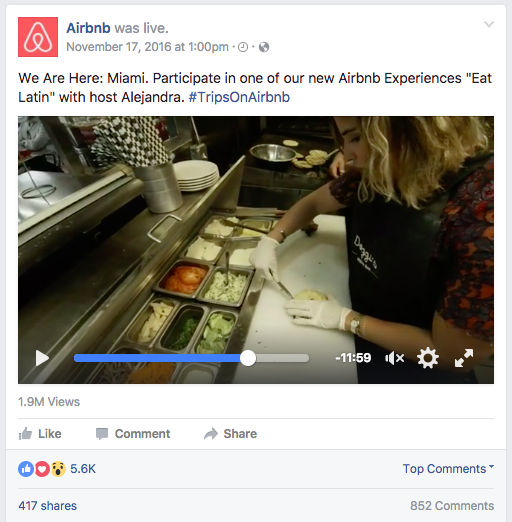
Task: View the 417 shares list
Action: click(x=48, y=506)
